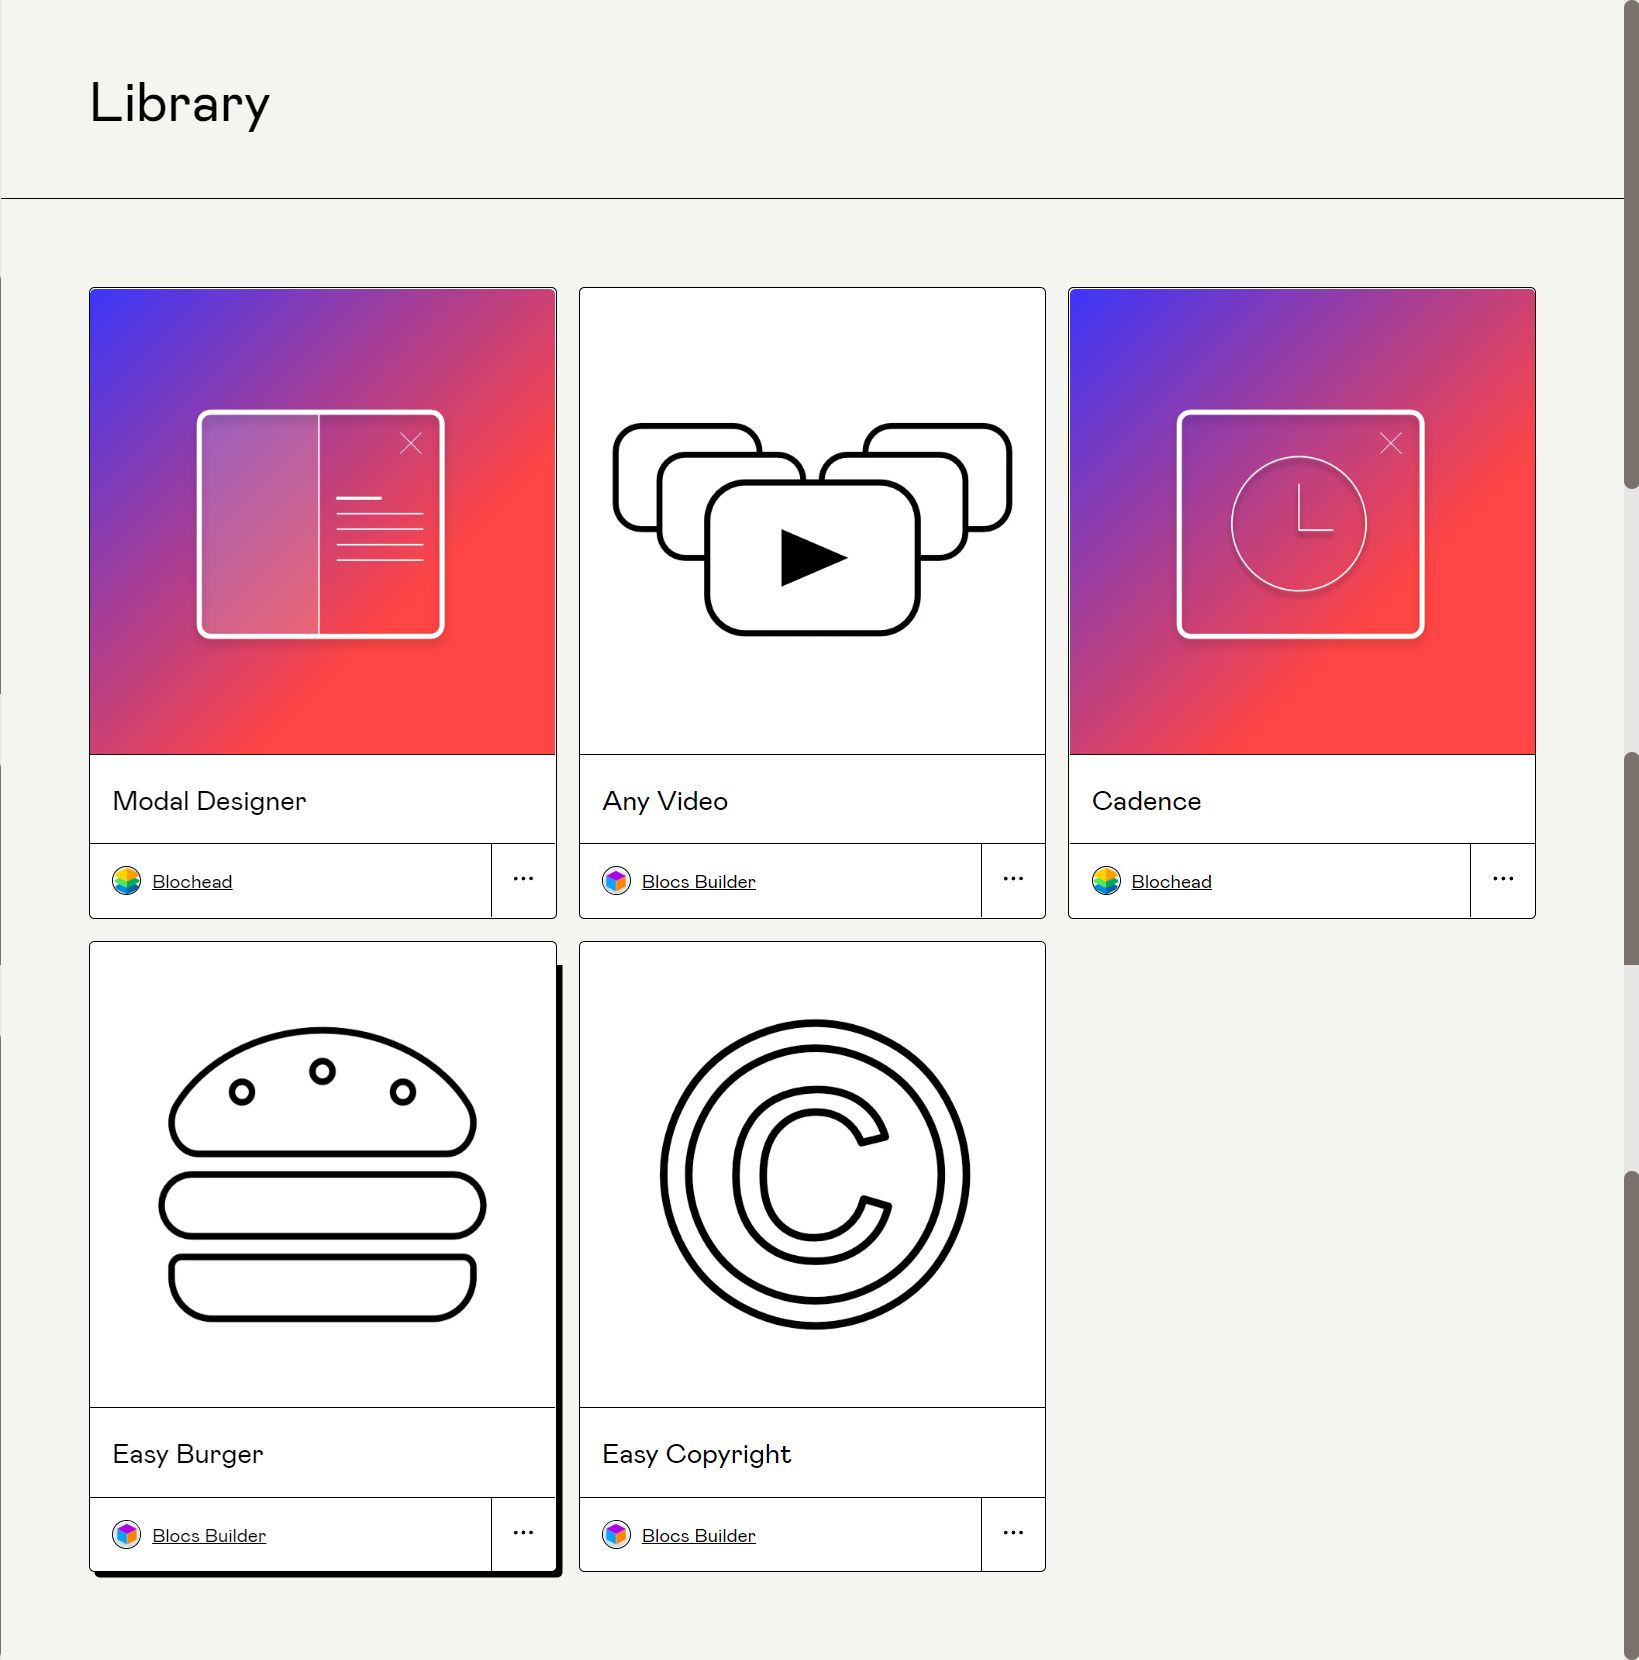1639x1660 pixels.
Task: Click the Easy Copyright title text
Action: coord(696,1454)
